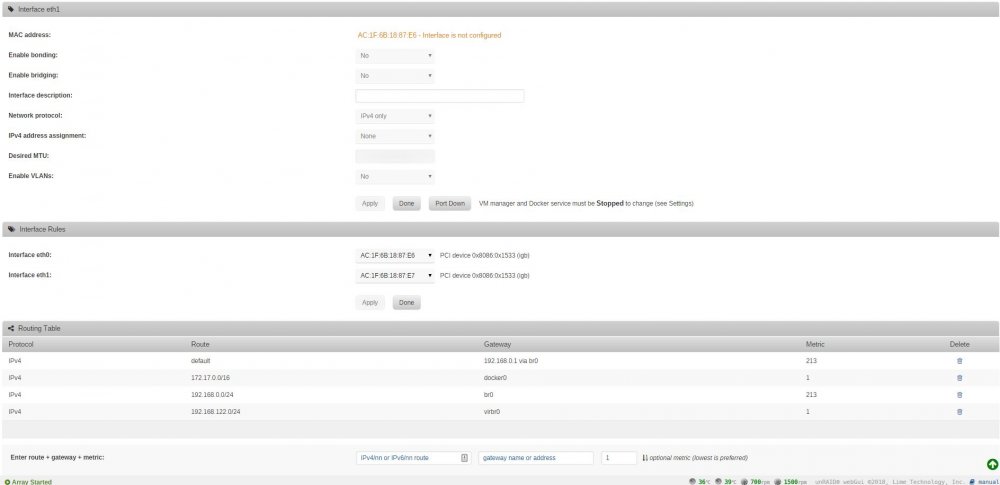
Task: Click the green back-to-top arrow icon
Action: (992, 465)
